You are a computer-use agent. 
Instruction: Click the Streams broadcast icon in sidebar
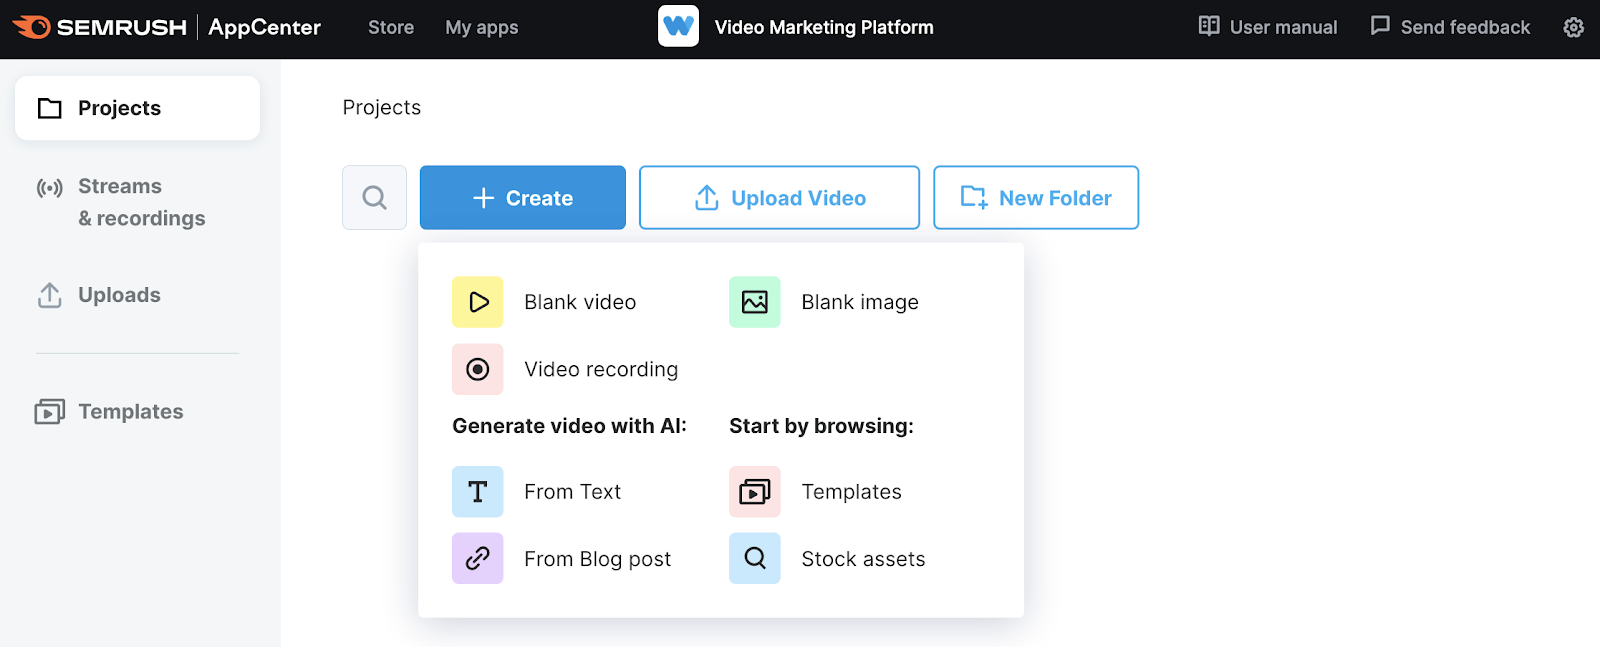50,188
